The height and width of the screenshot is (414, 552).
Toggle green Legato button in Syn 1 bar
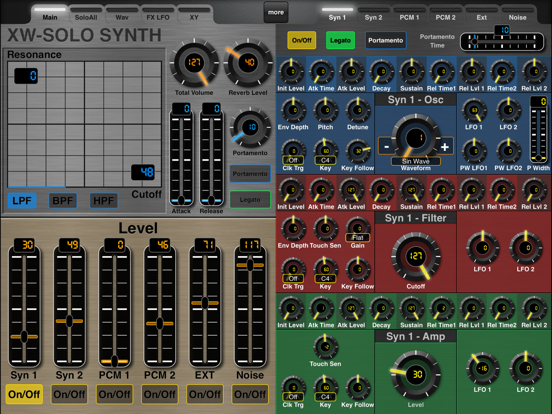click(340, 40)
